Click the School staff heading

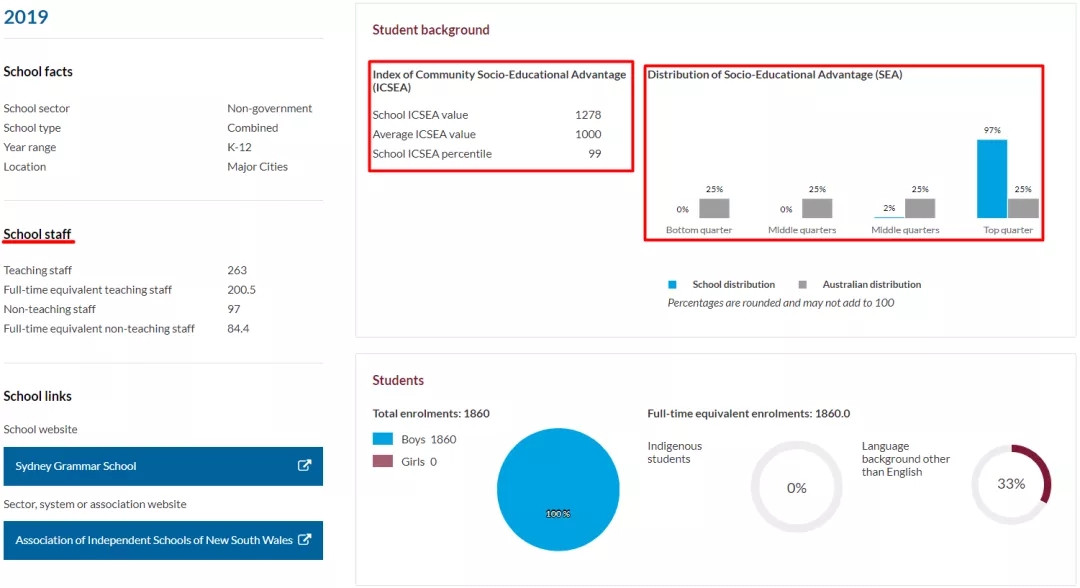tap(37, 234)
